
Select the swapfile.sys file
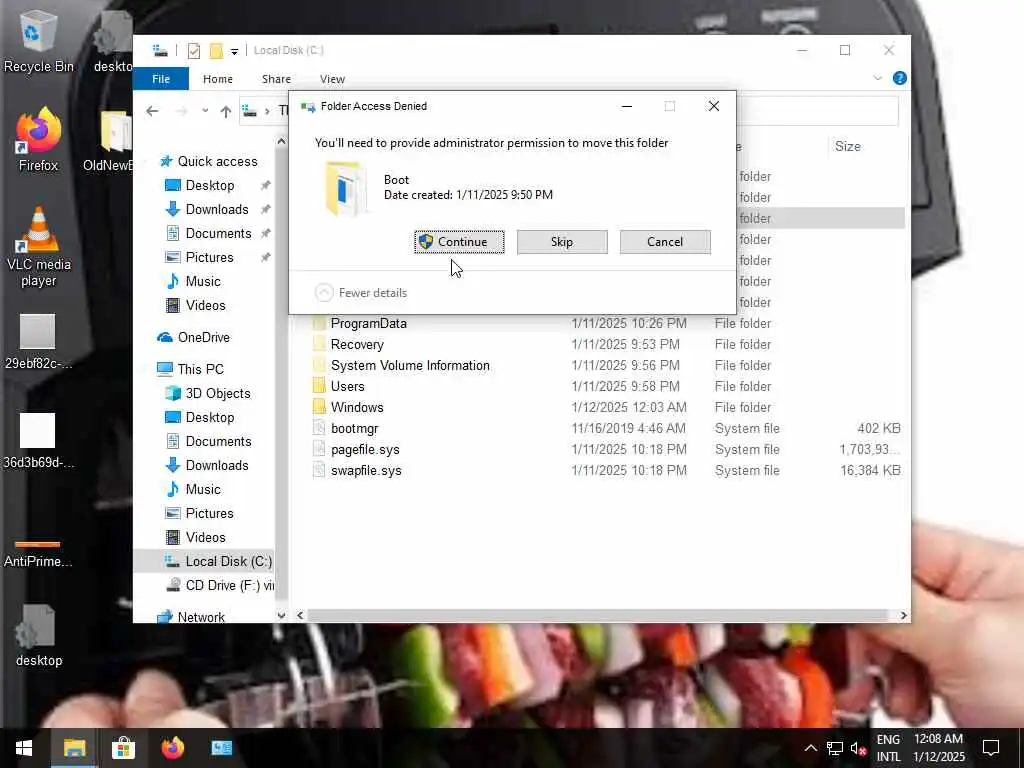pyautogui.click(x=605, y=470)
